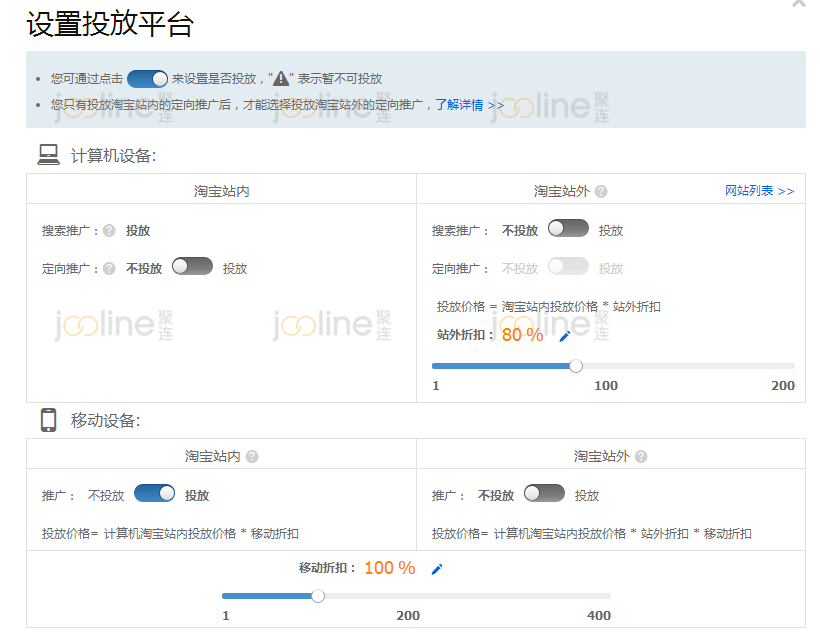Screen dimensions: 820x640
Task: Click the warning triangle icon in tips
Action: pos(281,78)
